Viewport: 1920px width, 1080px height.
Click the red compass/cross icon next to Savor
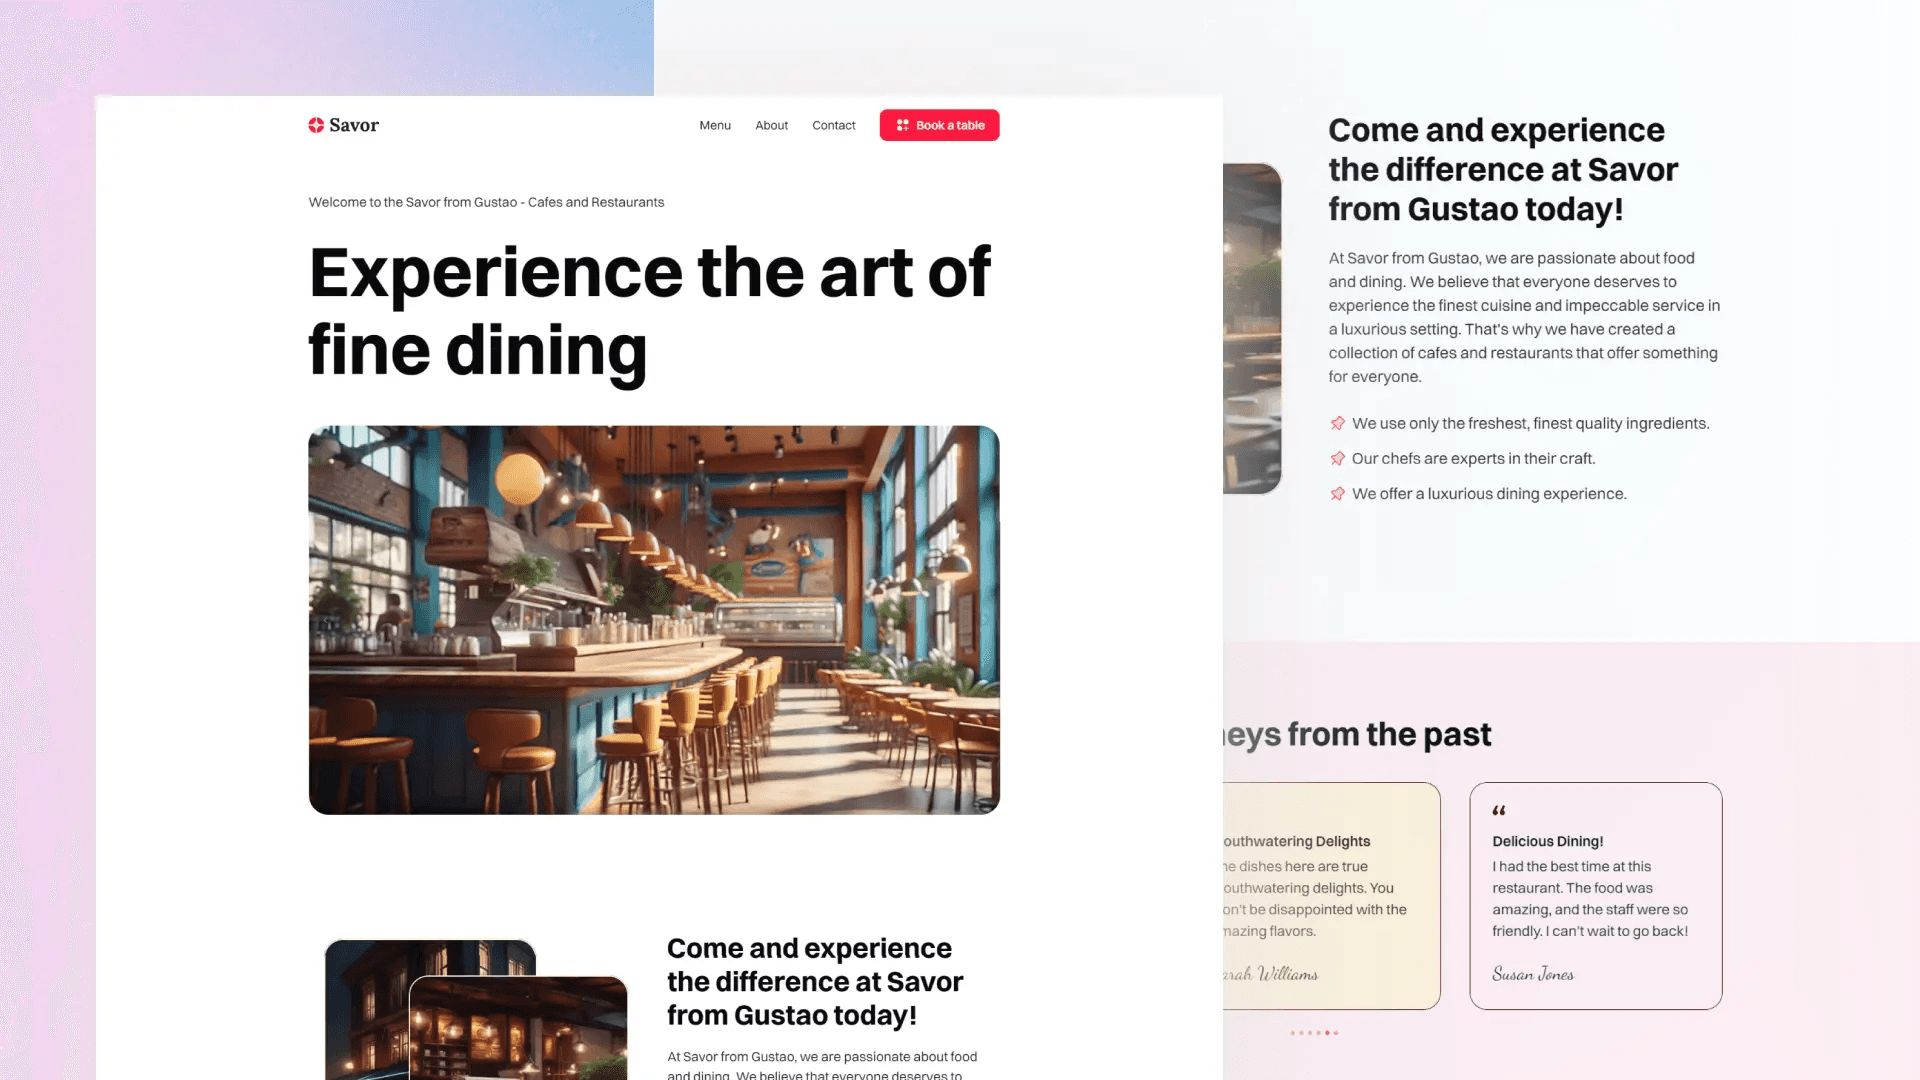pos(315,124)
